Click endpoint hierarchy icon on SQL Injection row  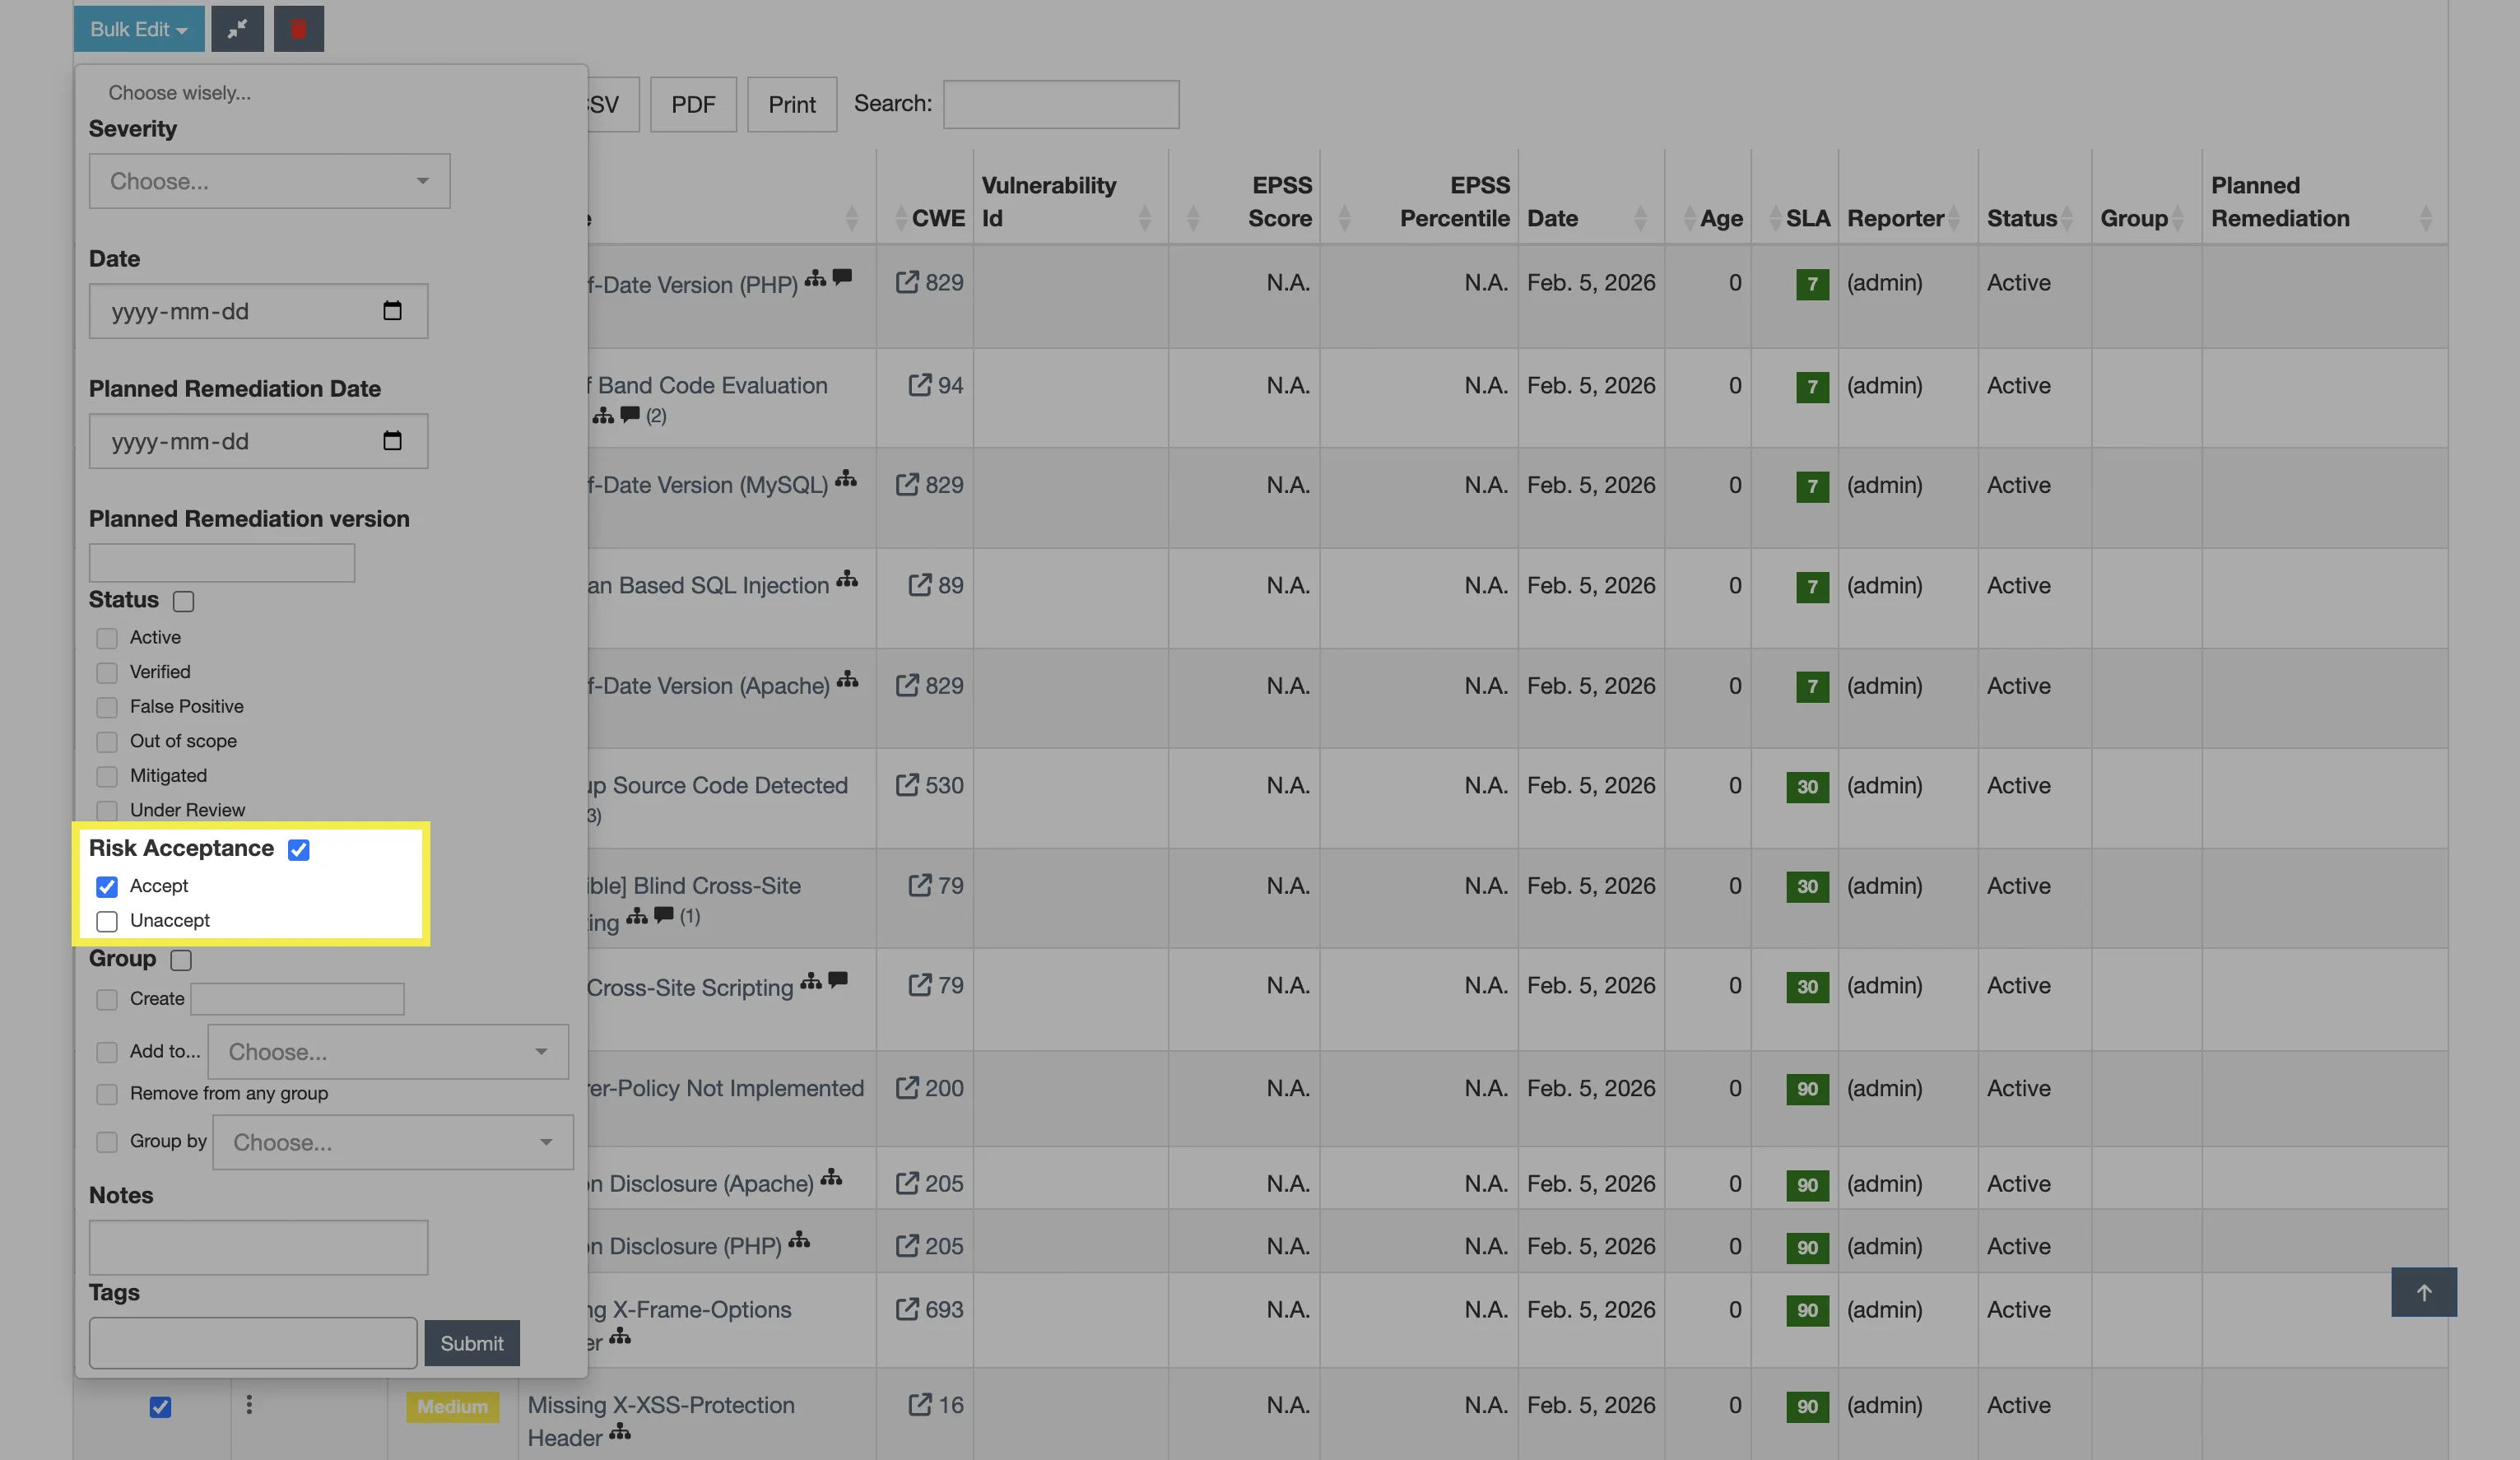click(847, 579)
